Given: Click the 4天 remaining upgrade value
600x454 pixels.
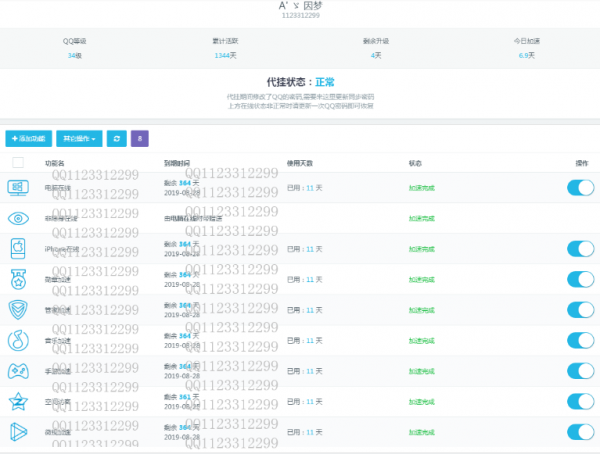Looking at the screenshot, I should pos(376,56).
